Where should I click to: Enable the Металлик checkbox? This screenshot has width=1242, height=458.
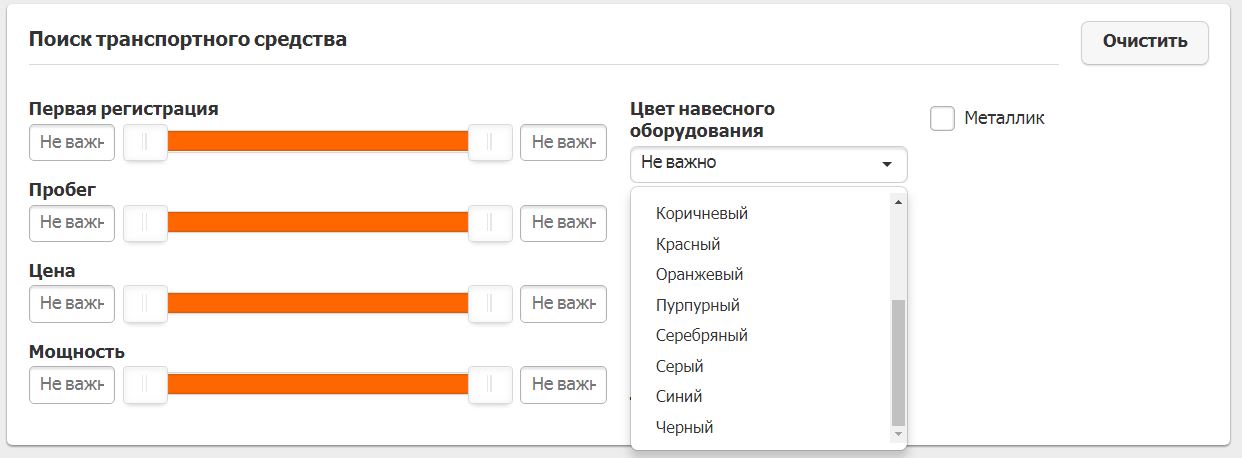click(942, 119)
